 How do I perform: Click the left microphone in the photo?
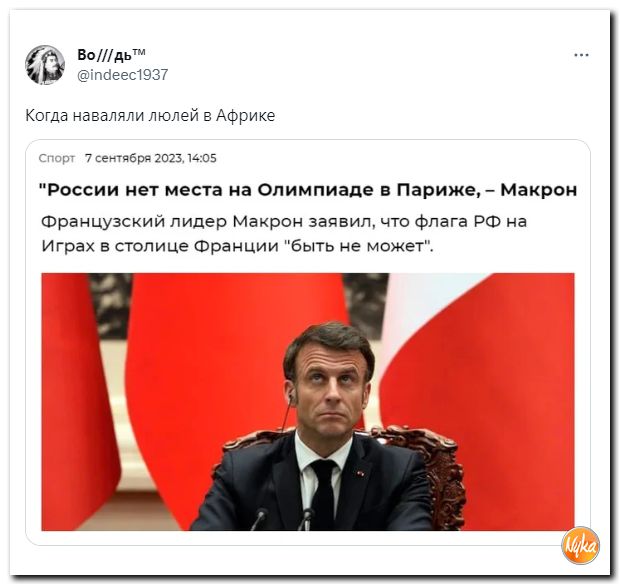[x=259, y=519]
